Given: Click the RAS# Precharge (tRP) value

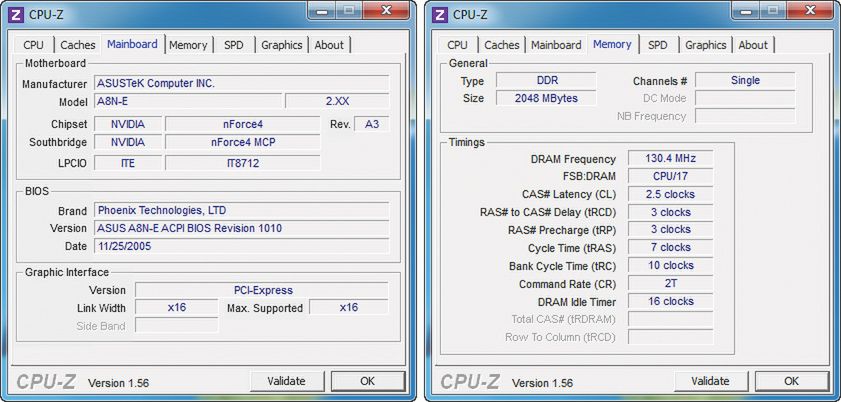Looking at the screenshot, I should (670, 229).
